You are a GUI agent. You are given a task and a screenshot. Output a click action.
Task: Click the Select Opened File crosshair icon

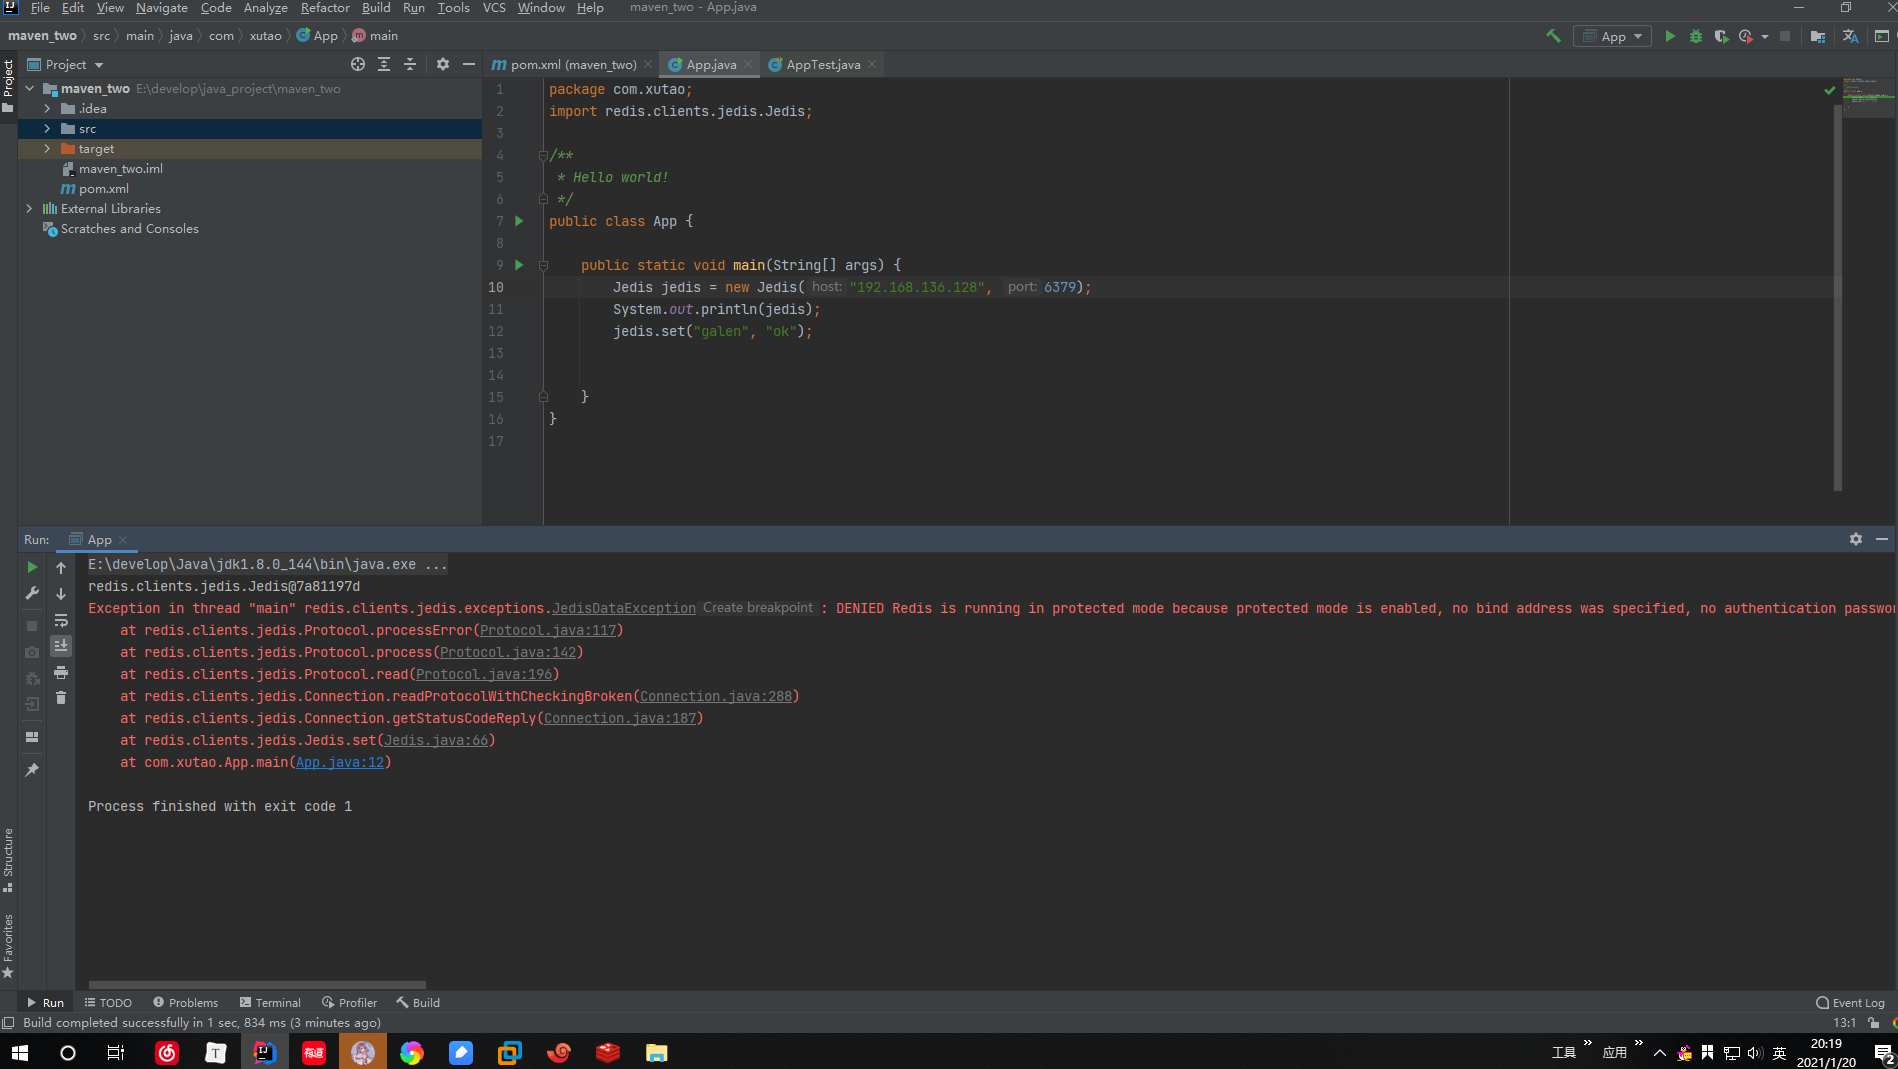click(x=358, y=64)
